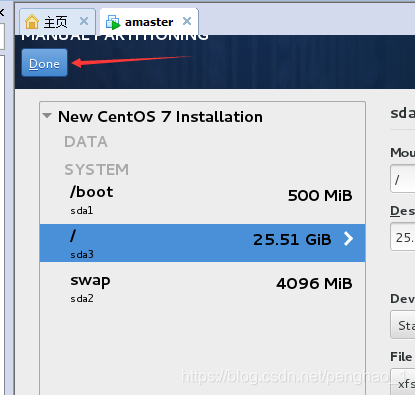Select the swap sda2 partition
This screenshot has width=415, height=395.
pos(202,288)
